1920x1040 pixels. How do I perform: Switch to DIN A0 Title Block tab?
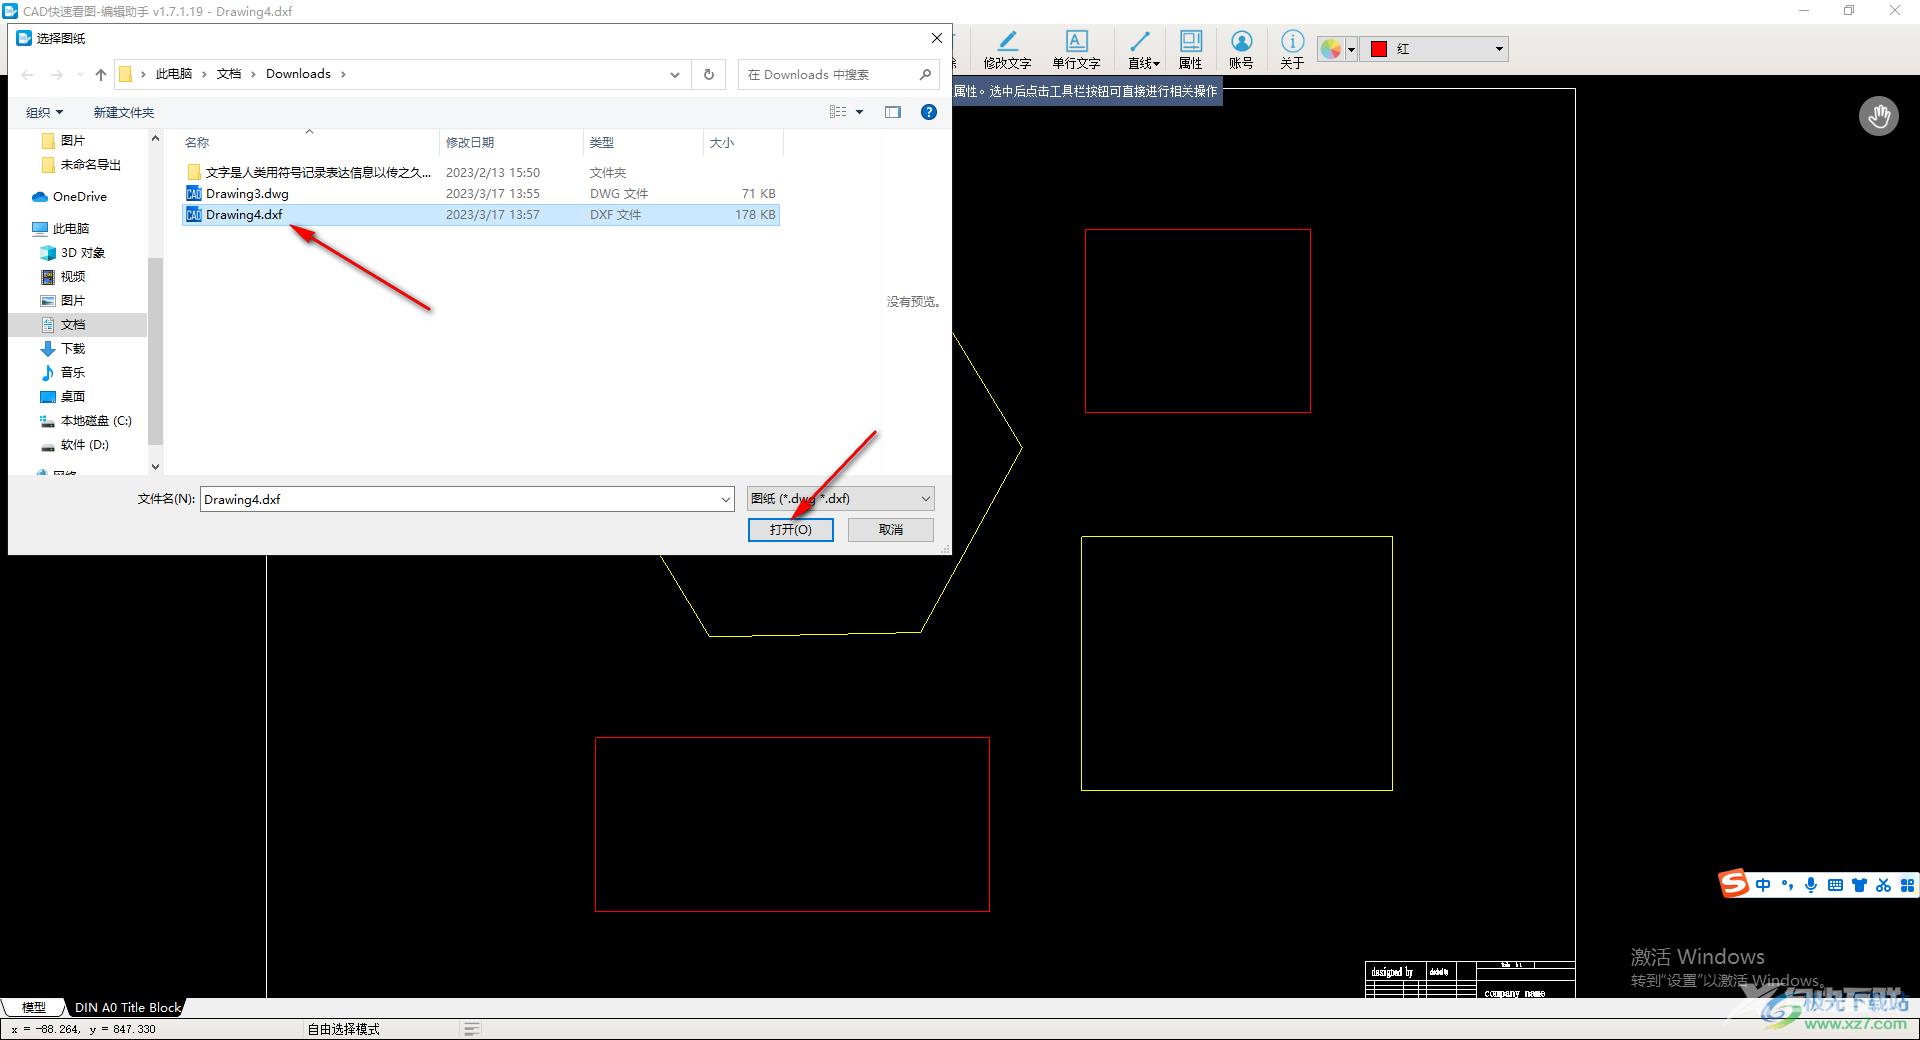tap(127, 1007)
